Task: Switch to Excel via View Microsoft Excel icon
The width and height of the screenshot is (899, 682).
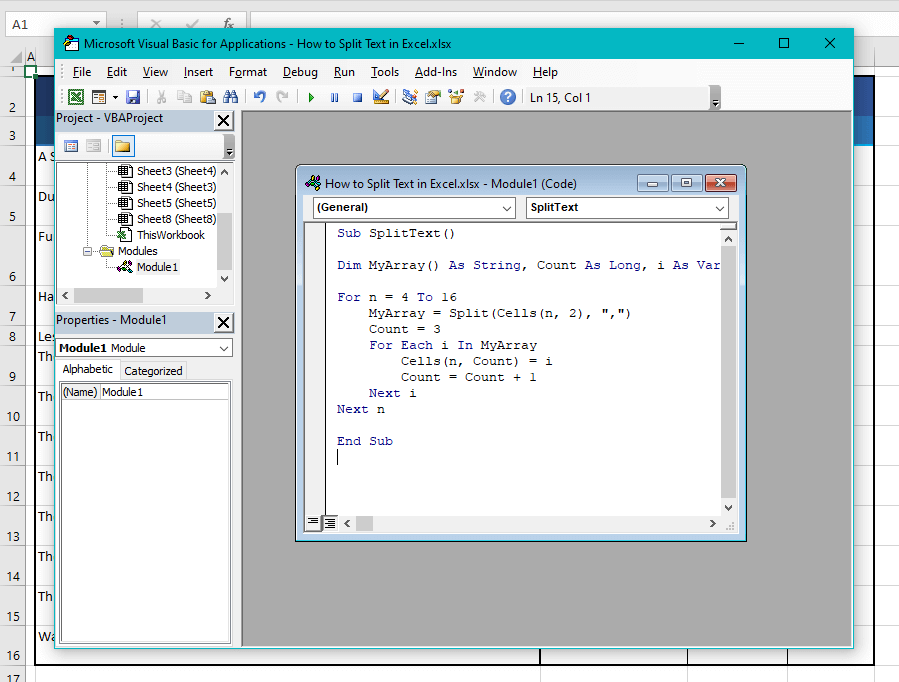Action: point(76,97)
